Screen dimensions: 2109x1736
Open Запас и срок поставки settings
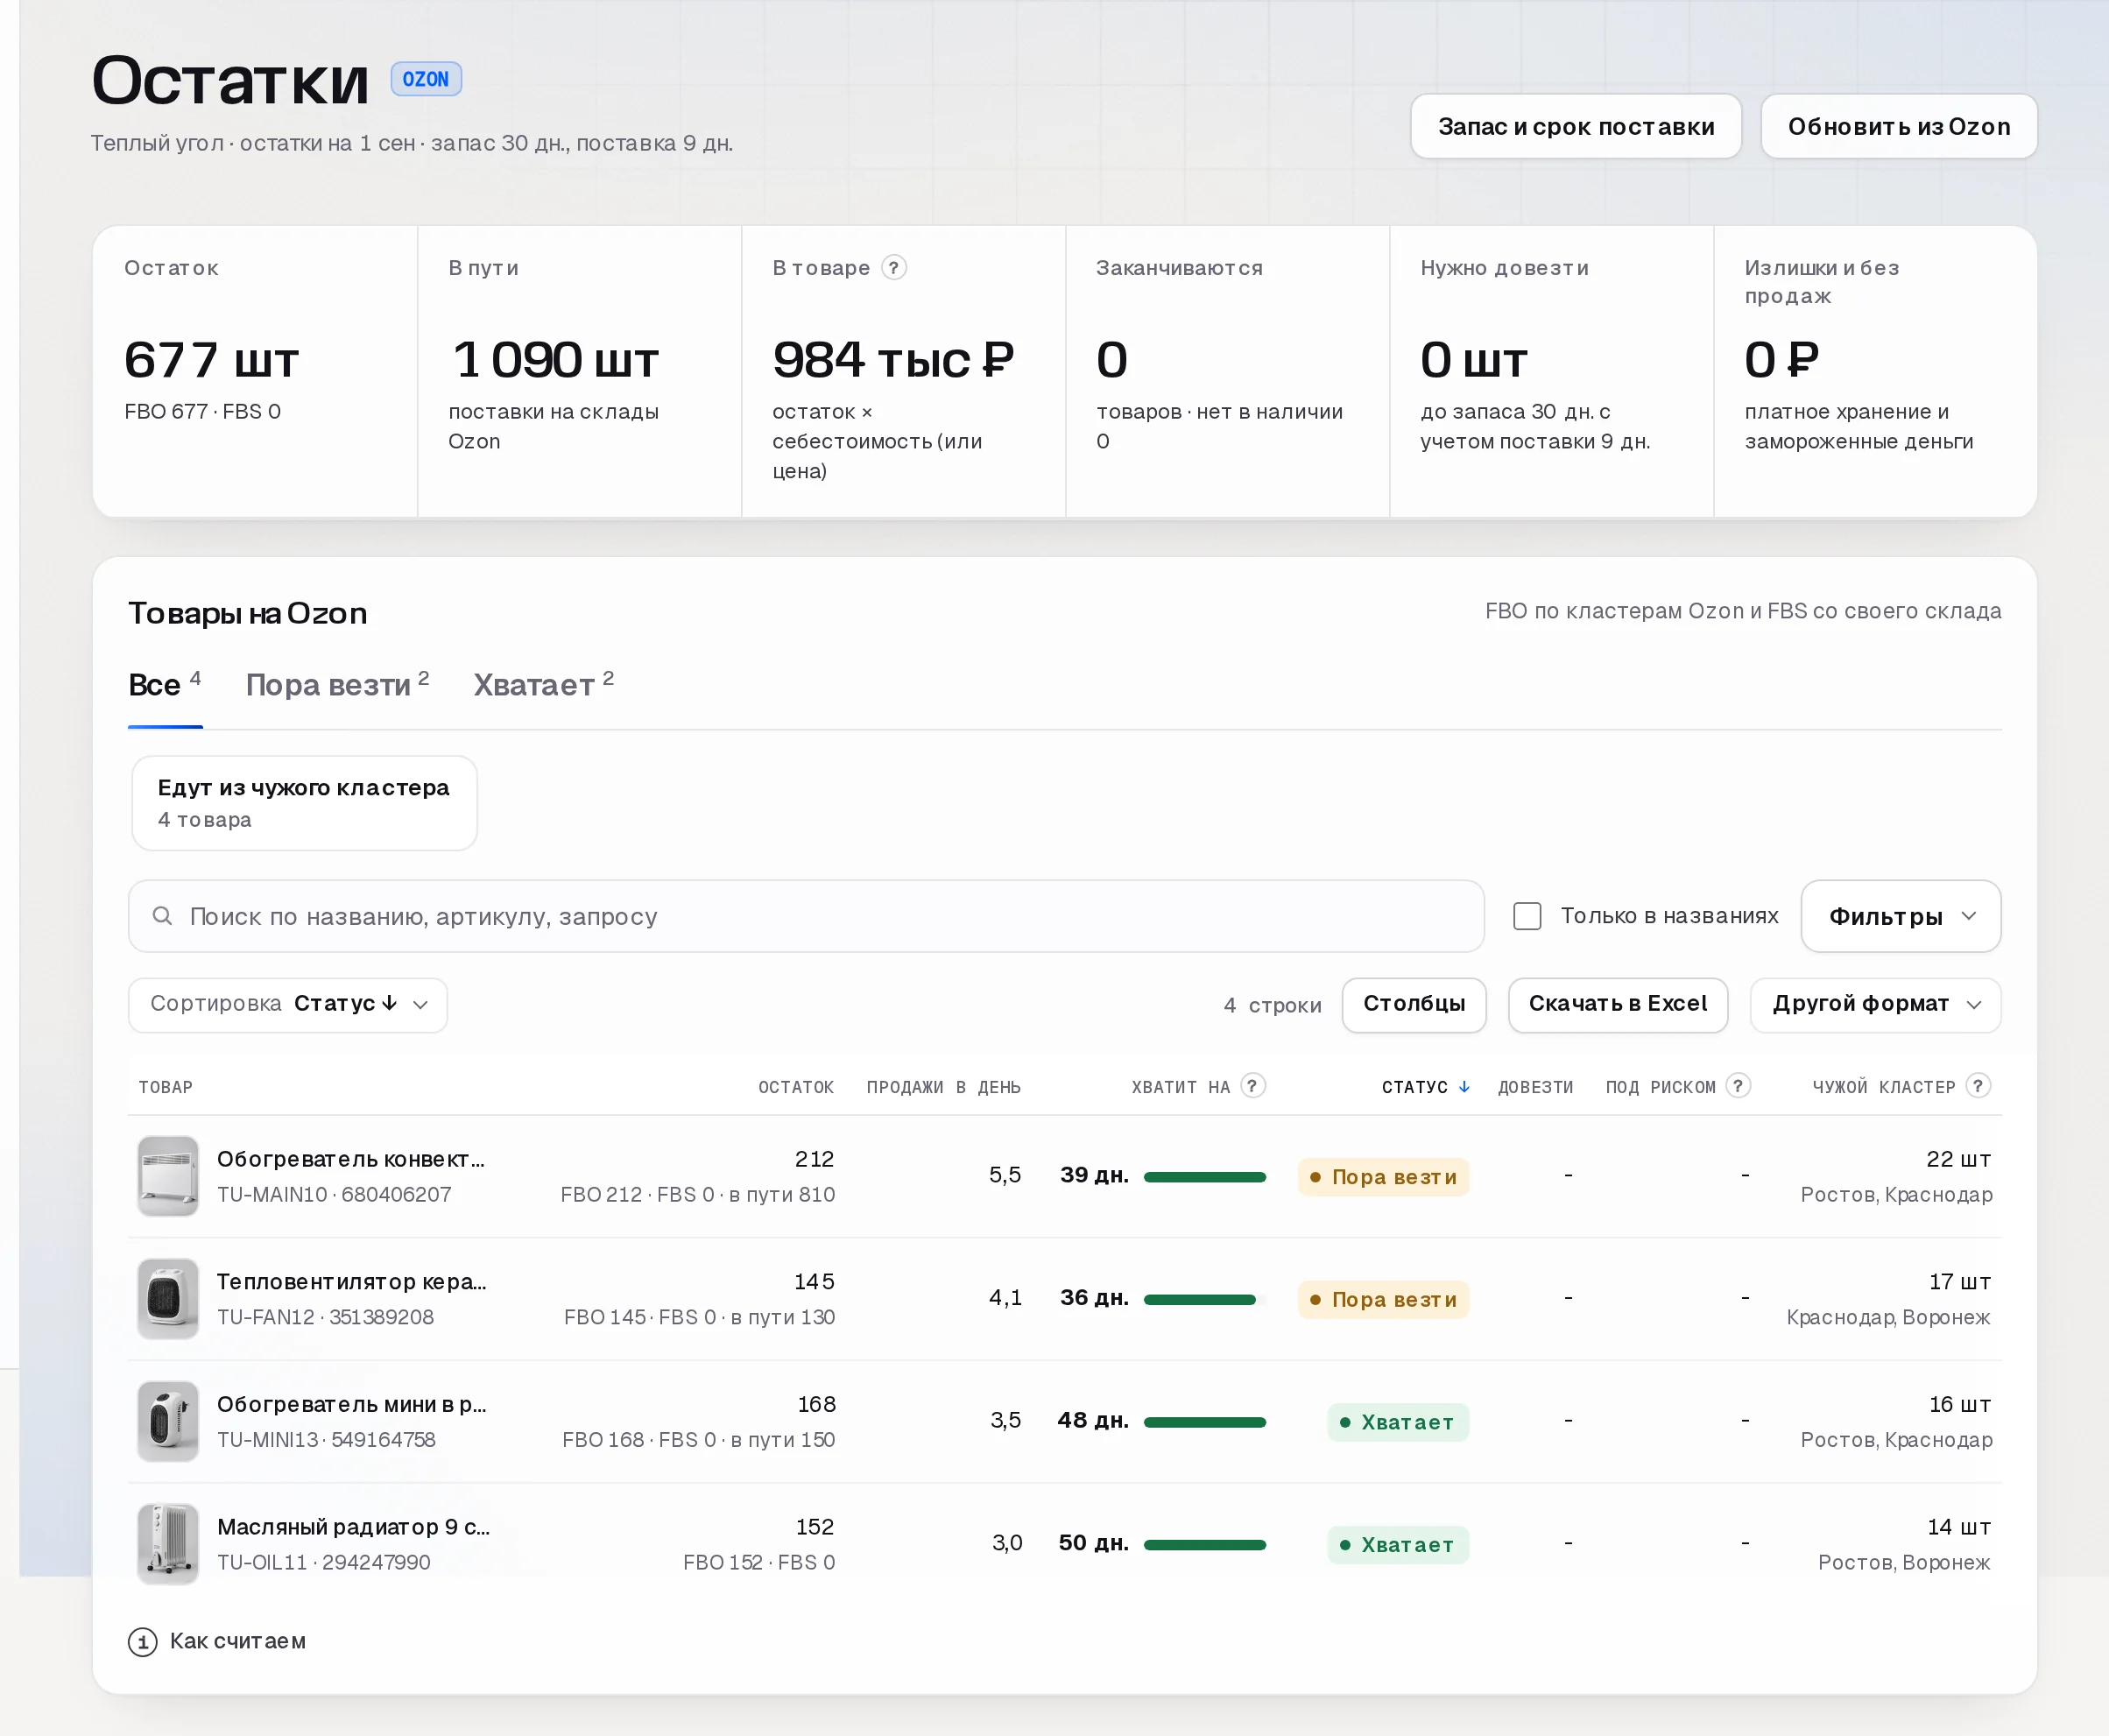[x=1576, y=126]
